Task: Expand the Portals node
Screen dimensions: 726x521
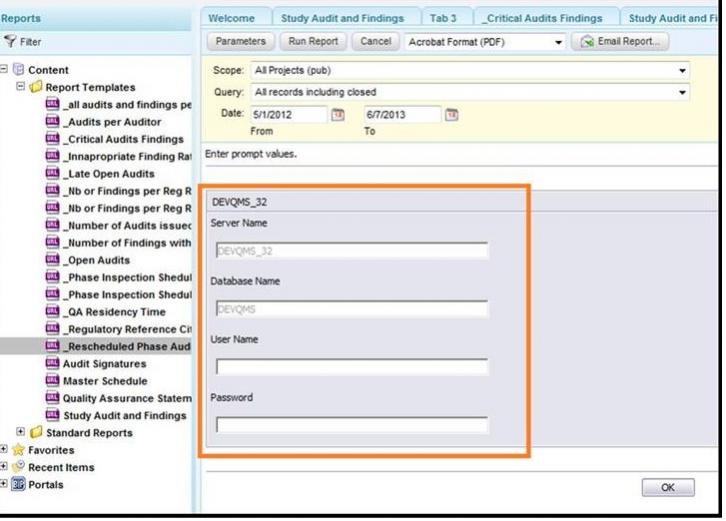Action: [4, 483]
